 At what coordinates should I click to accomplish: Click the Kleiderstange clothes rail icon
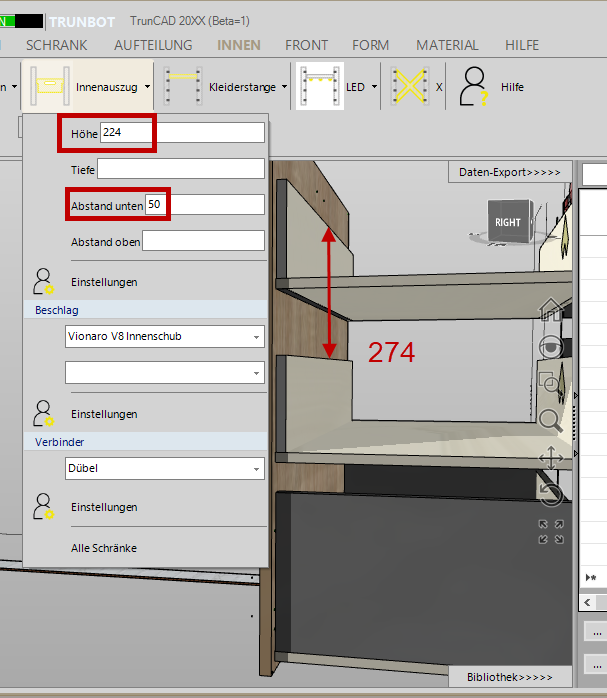point(183,87)
